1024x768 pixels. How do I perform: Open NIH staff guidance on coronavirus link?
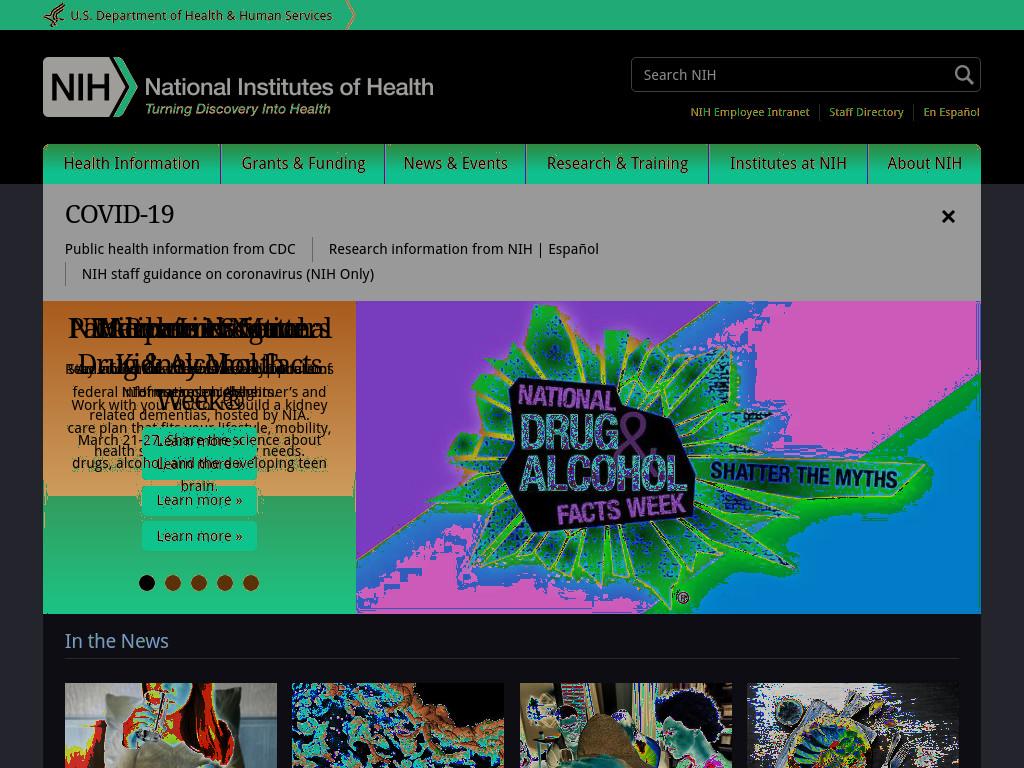point(228,274)
